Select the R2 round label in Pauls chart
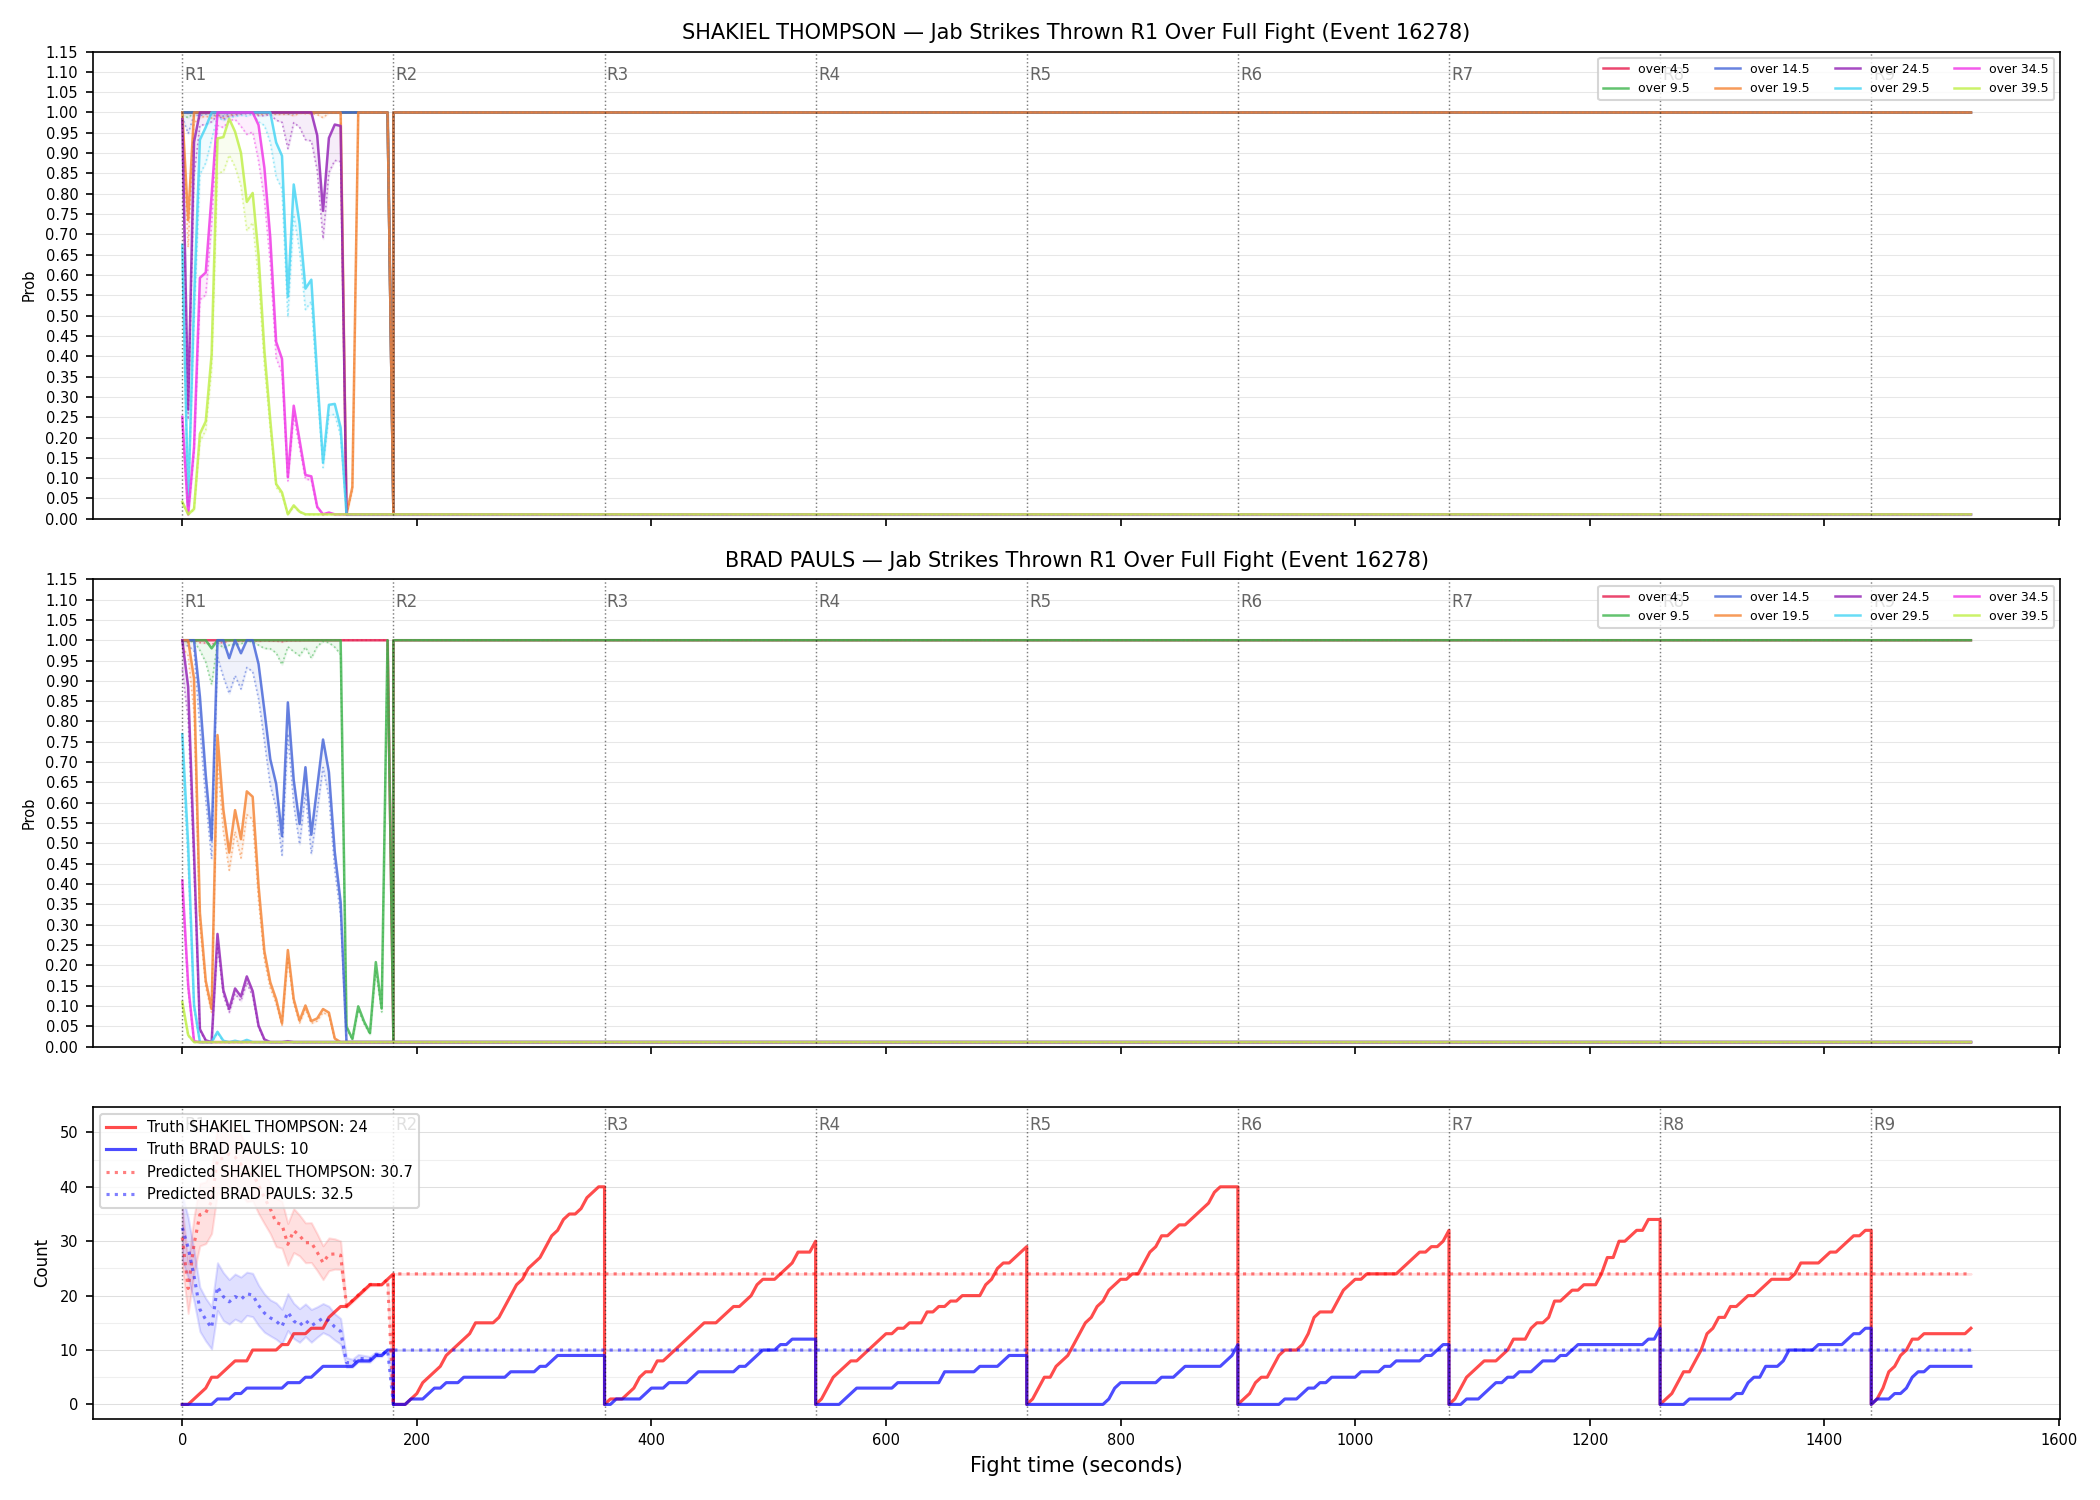This screenshot has width=2100, height=1500. 406,601
